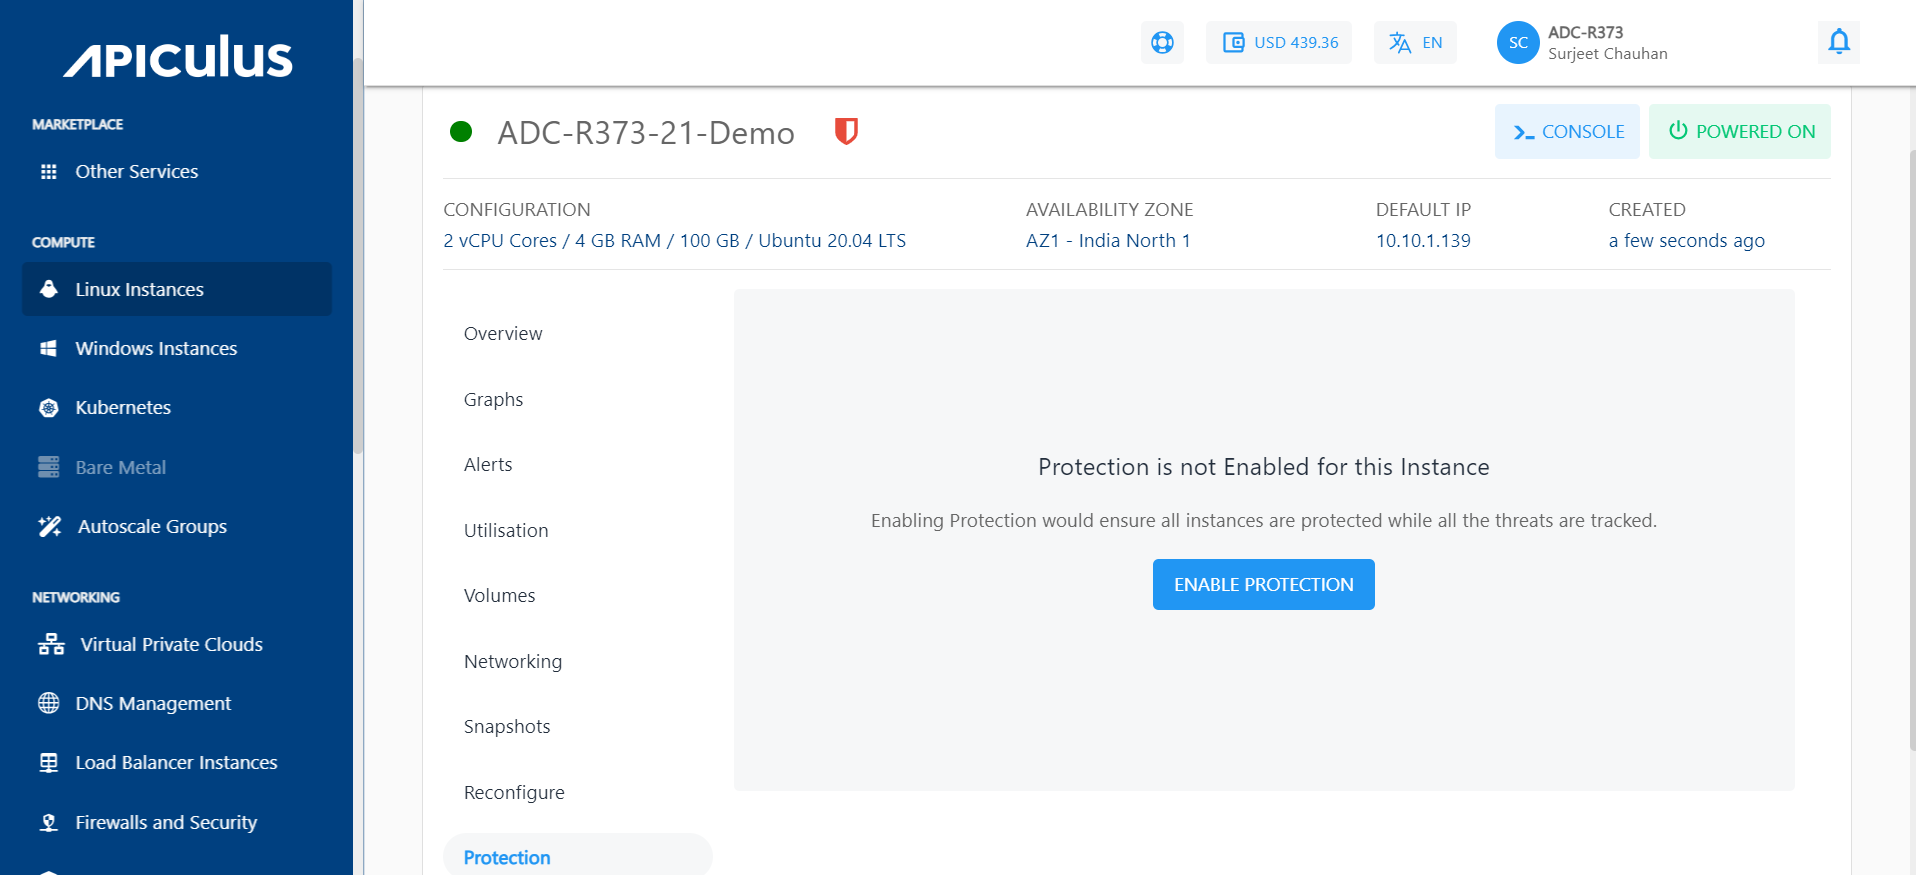
Task: Open the EN language selector
Action: coord(1415,42)
